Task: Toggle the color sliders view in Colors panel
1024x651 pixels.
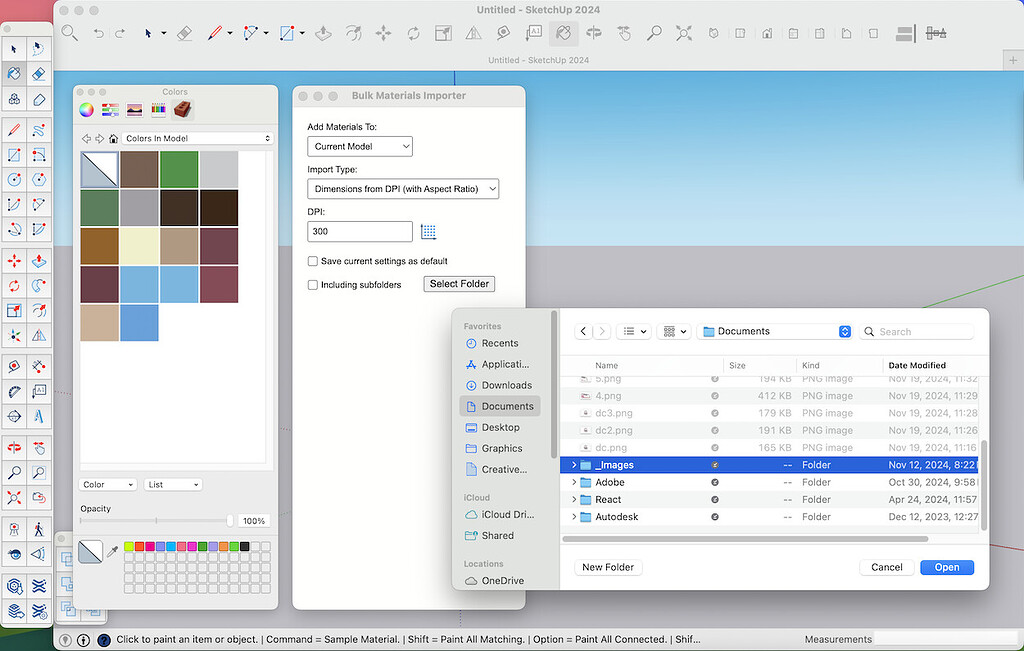Action: pos(110,108)
